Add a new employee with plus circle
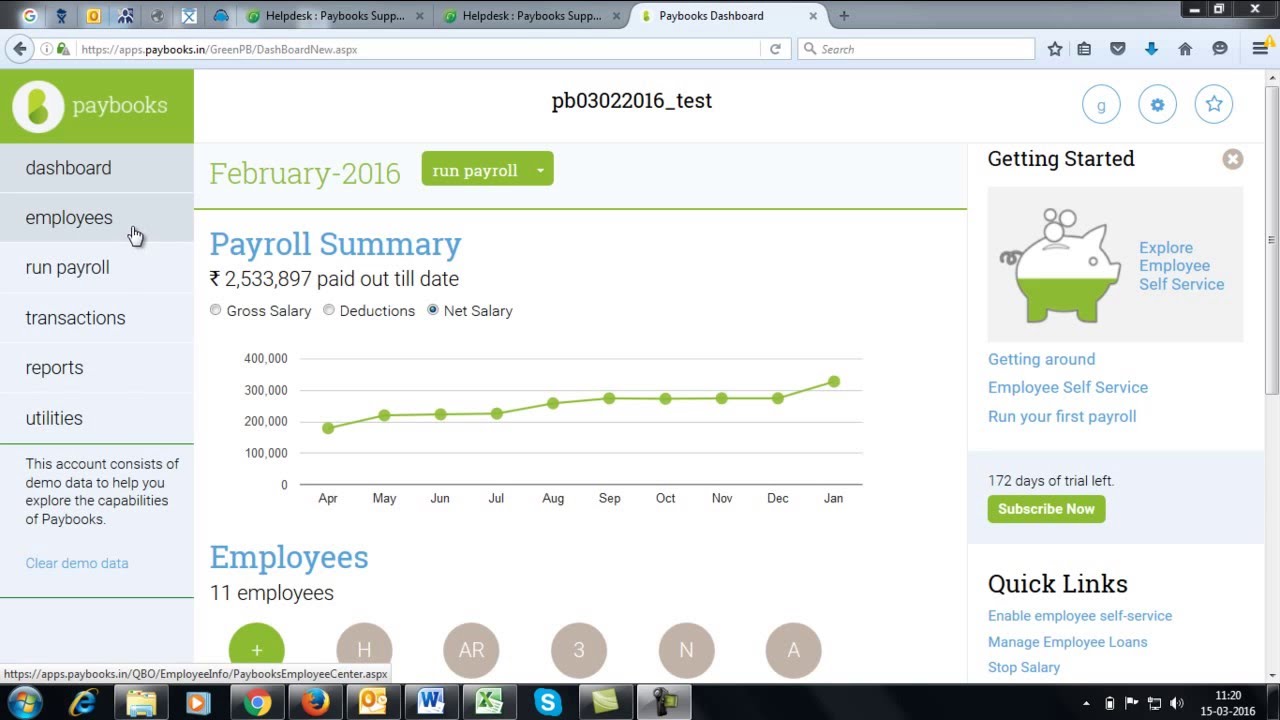The width and height of the screenshot is (1280, 720). (257, 650)
